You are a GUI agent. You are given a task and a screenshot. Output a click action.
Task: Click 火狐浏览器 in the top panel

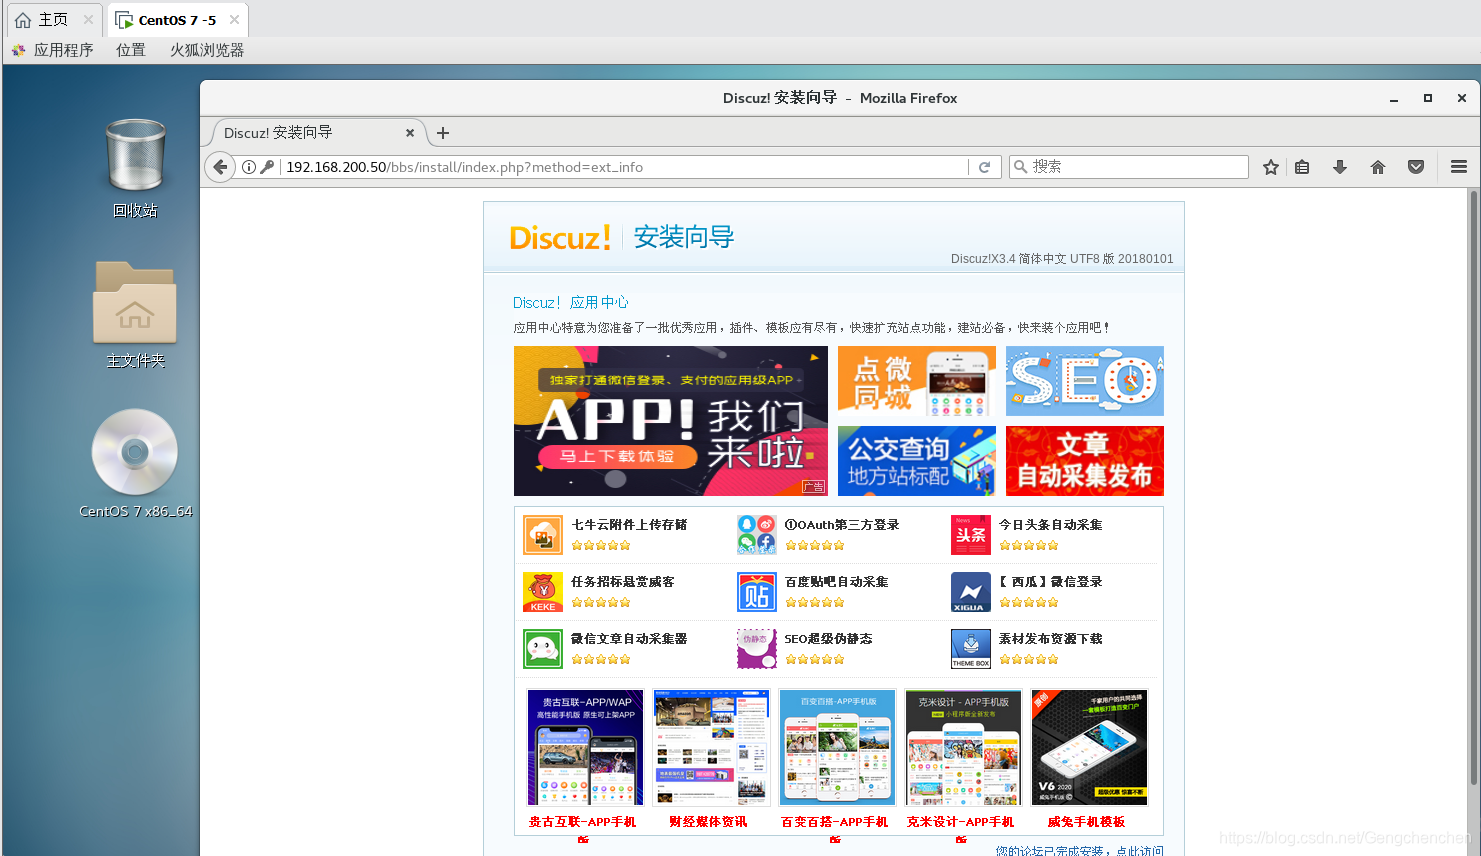click(x=207, y=50)
